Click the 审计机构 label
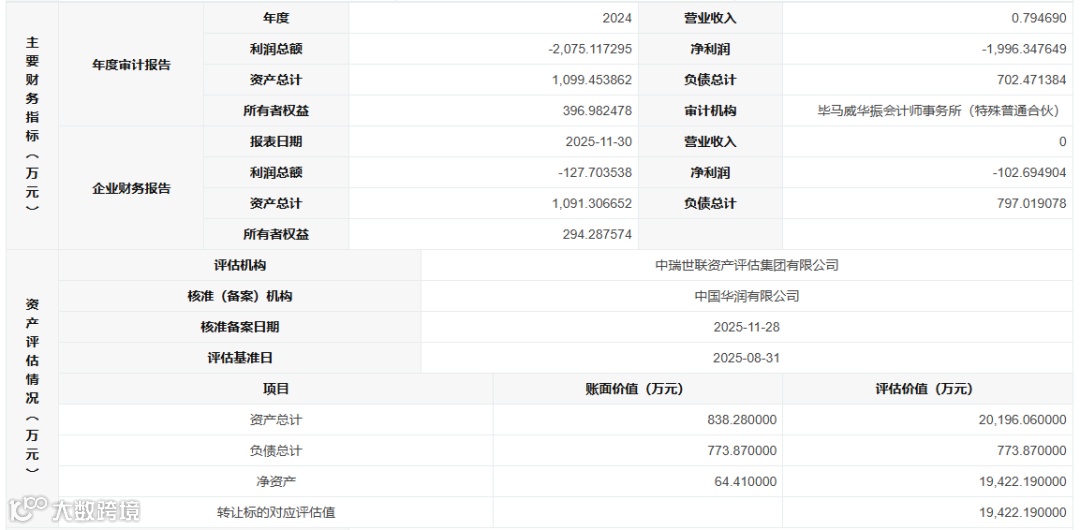This screenshot has width=1080, height=530. (709, 111)
